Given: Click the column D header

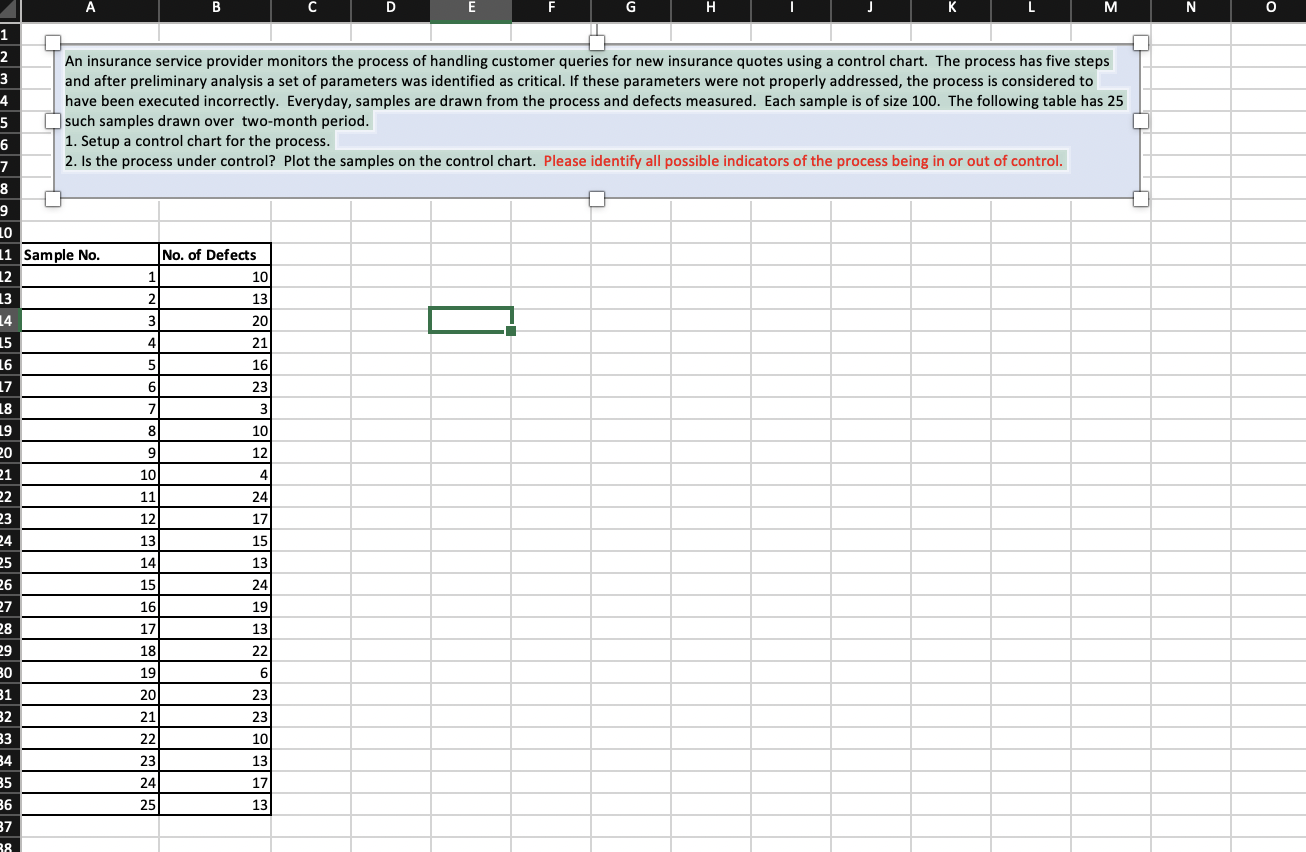Looking at the screenshot, I should (x=390, y=10).
